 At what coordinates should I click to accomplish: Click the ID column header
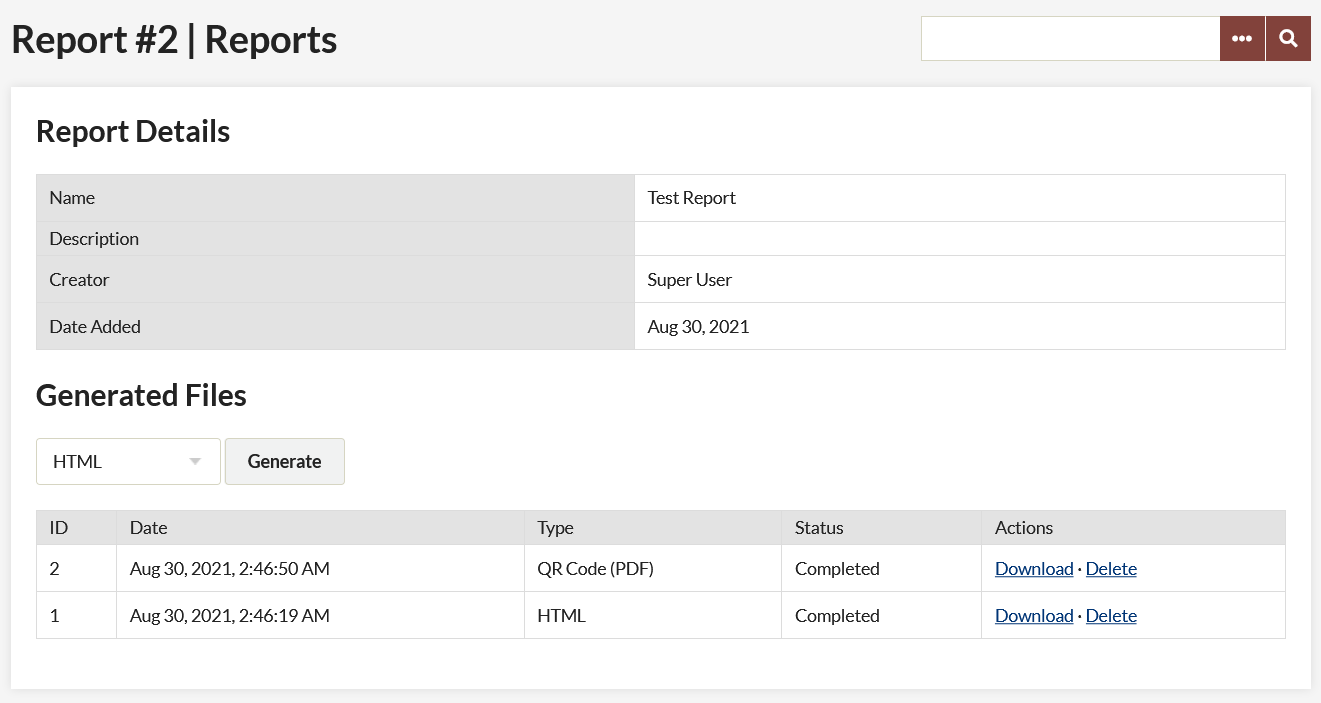59,527
